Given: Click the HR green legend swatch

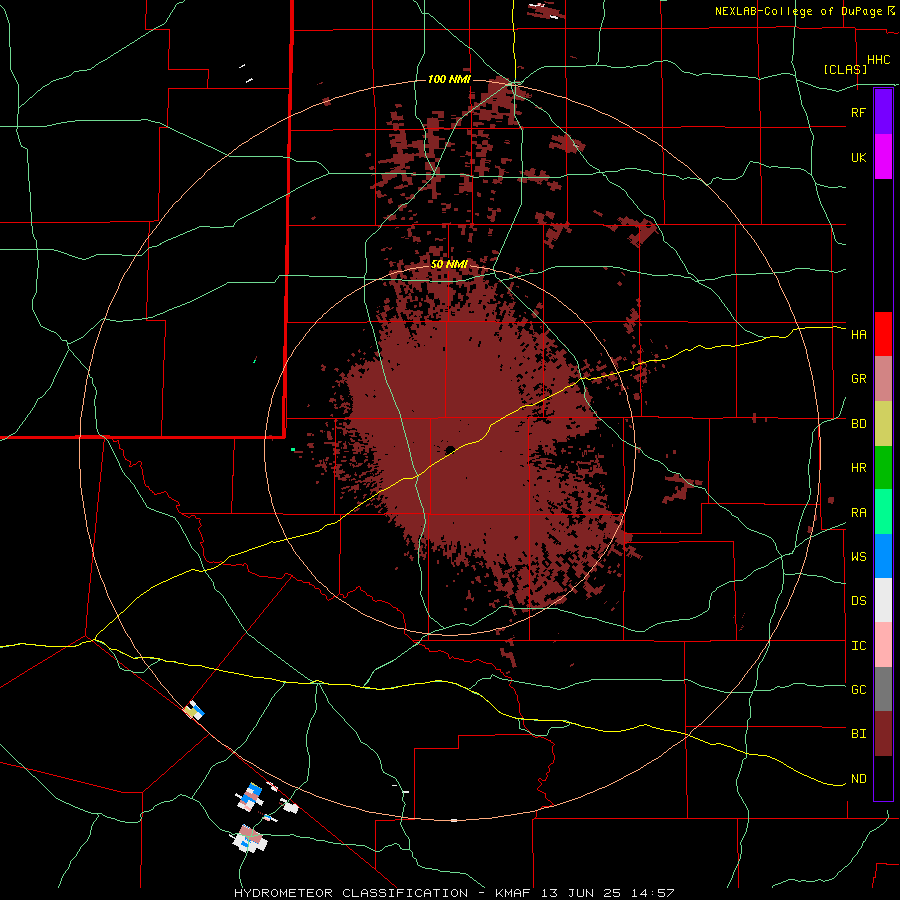Looking at the screenshot, I should [x=883, y=467].
